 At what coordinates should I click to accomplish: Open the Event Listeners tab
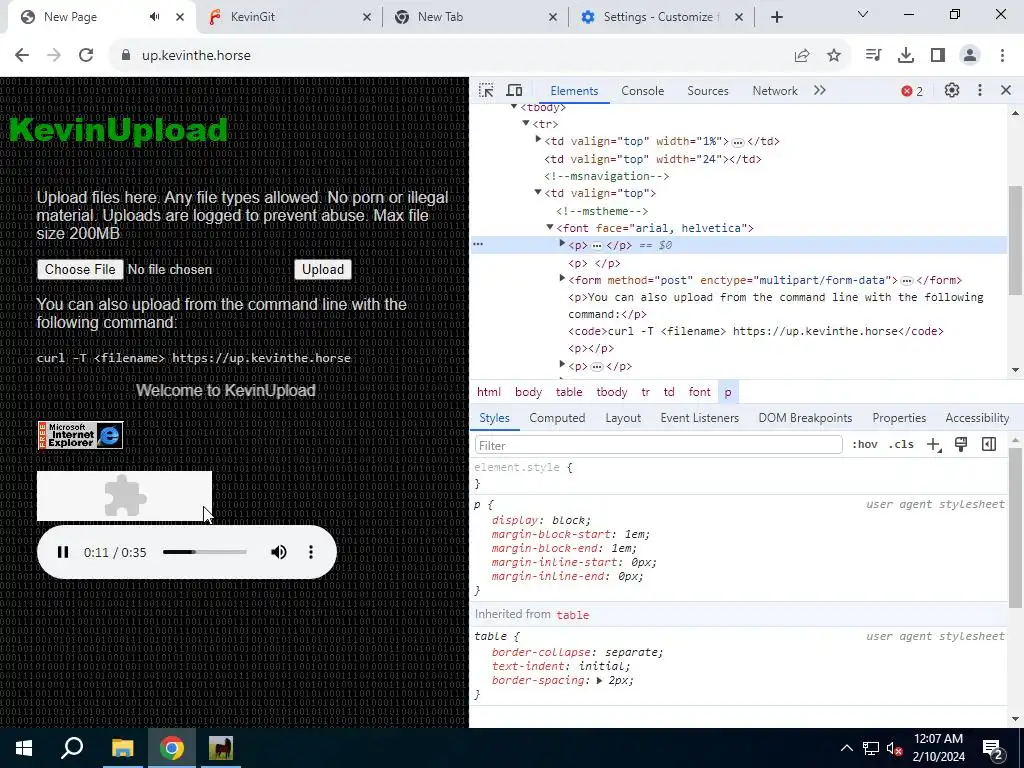tap(699, 418)
